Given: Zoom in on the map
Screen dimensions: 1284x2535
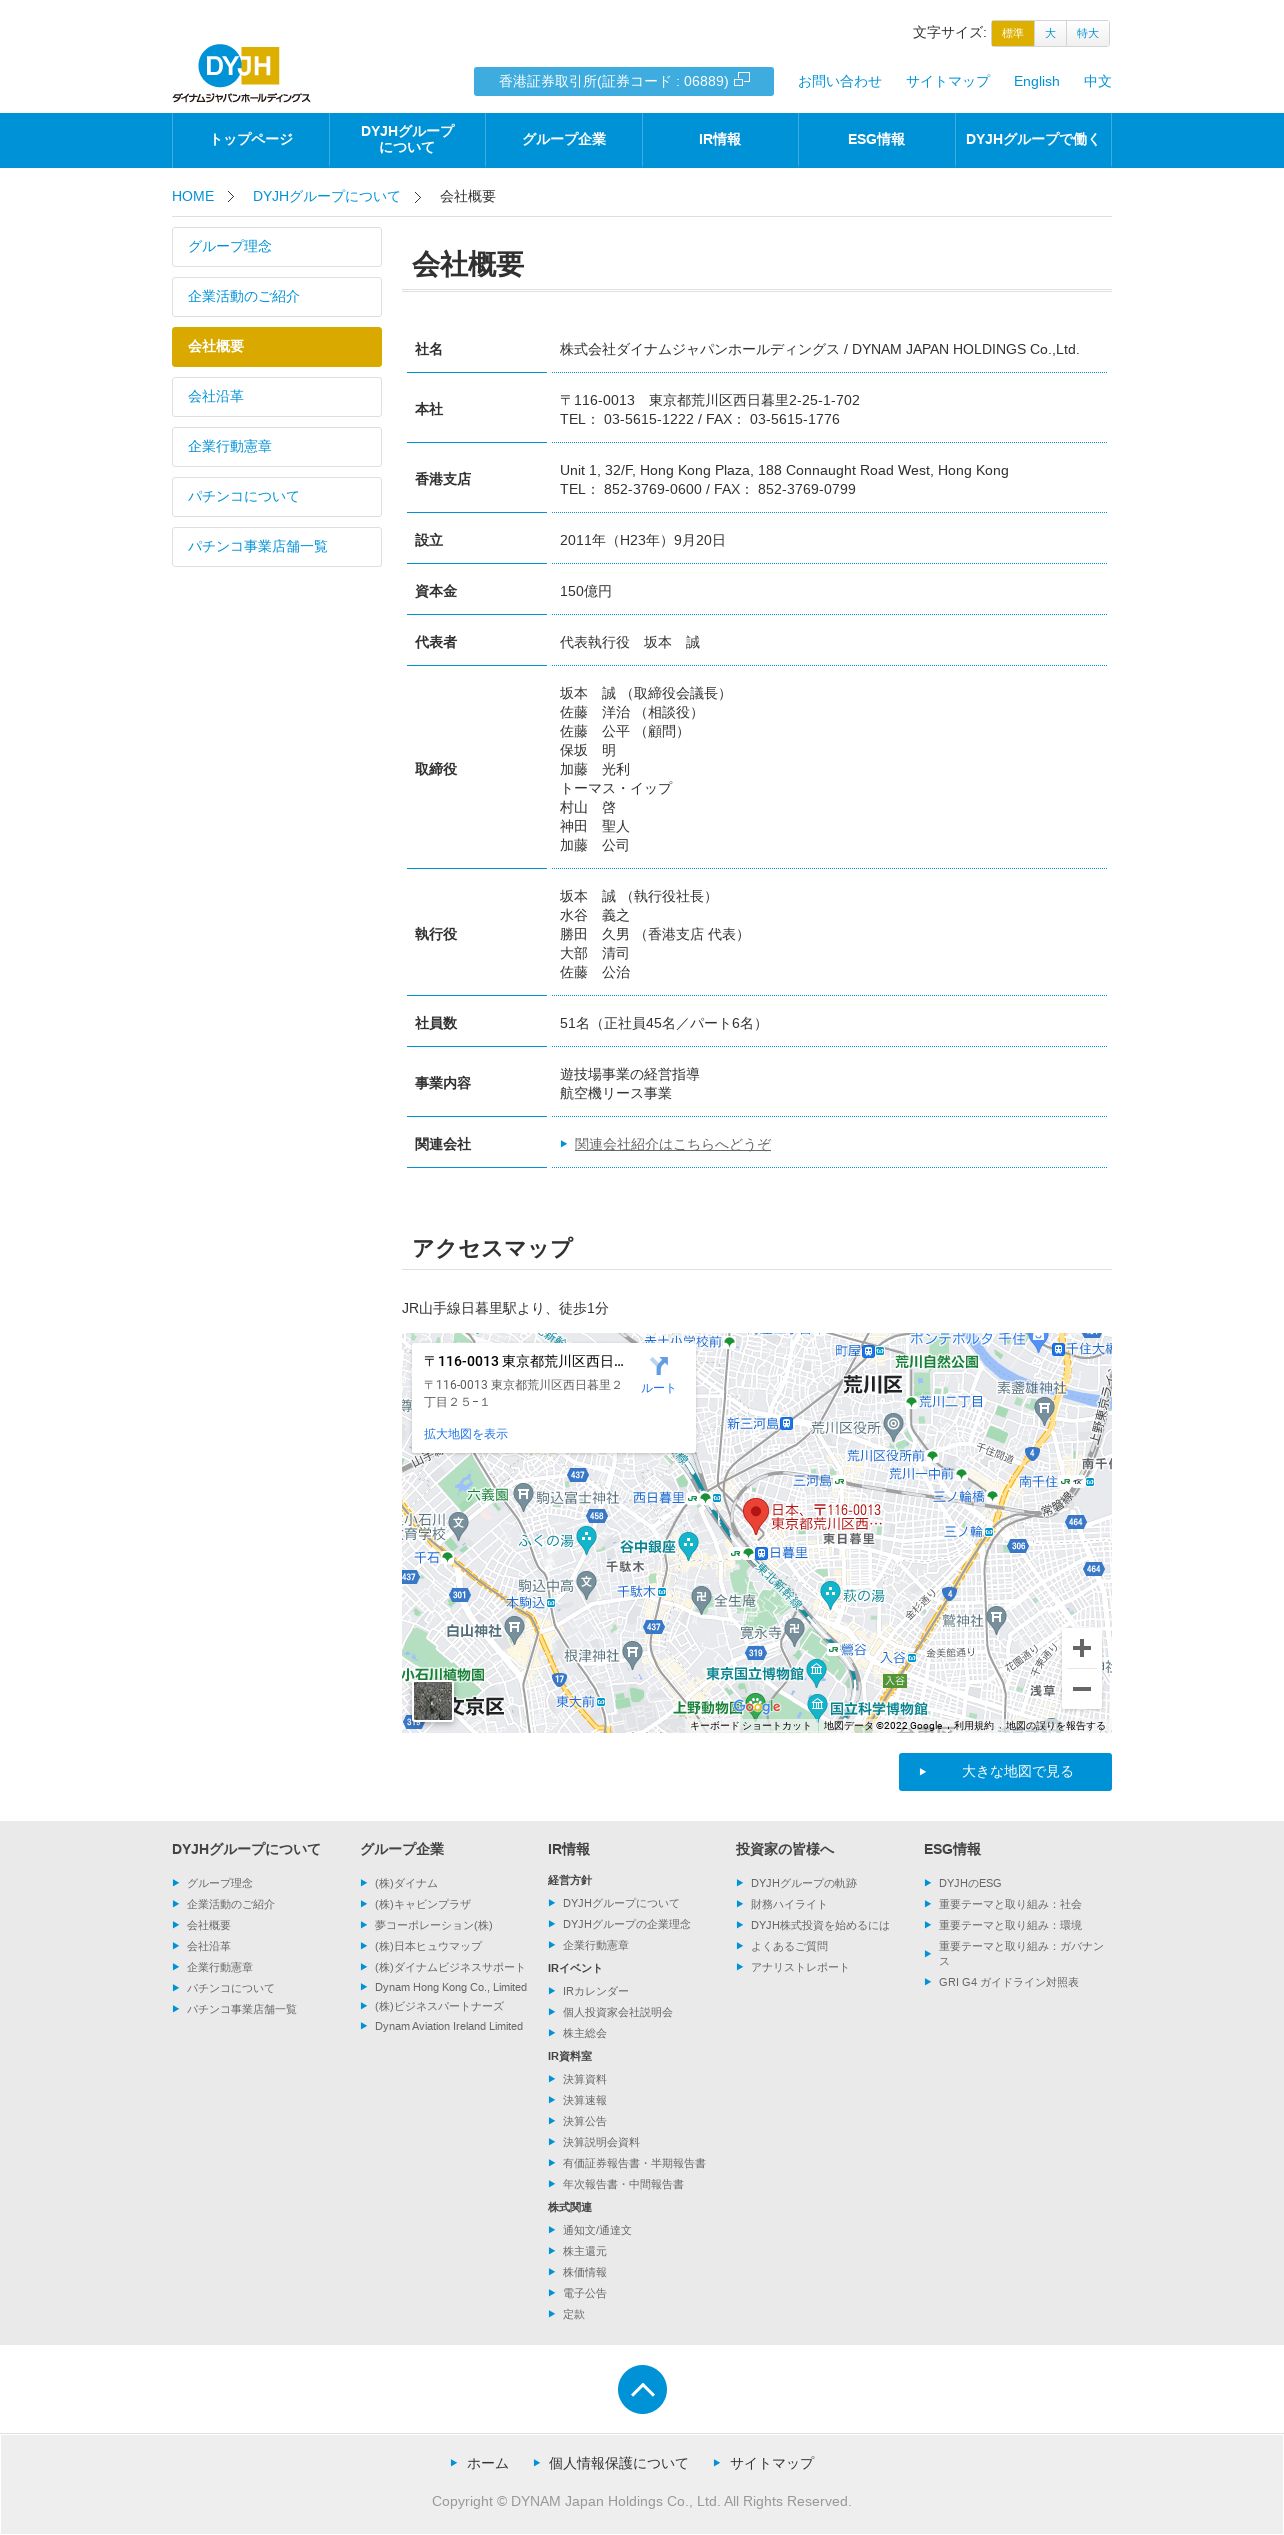Looking at the screenshot, I should coord(1081,1648).
